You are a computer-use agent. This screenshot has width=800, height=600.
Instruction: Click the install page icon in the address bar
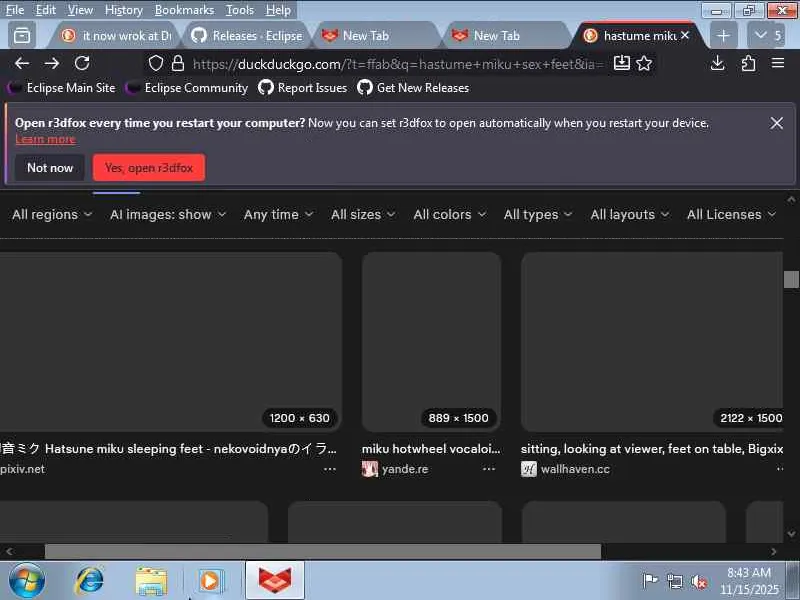(x=621, y=63)
